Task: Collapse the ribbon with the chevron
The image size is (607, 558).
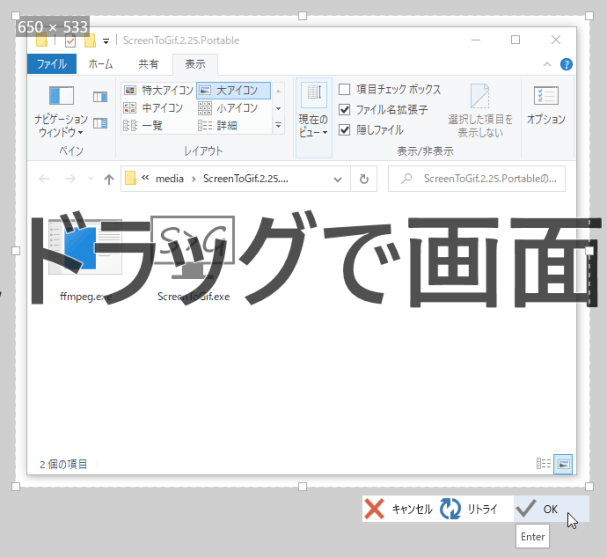Action: pyautogui.click(x=547, y=64)
